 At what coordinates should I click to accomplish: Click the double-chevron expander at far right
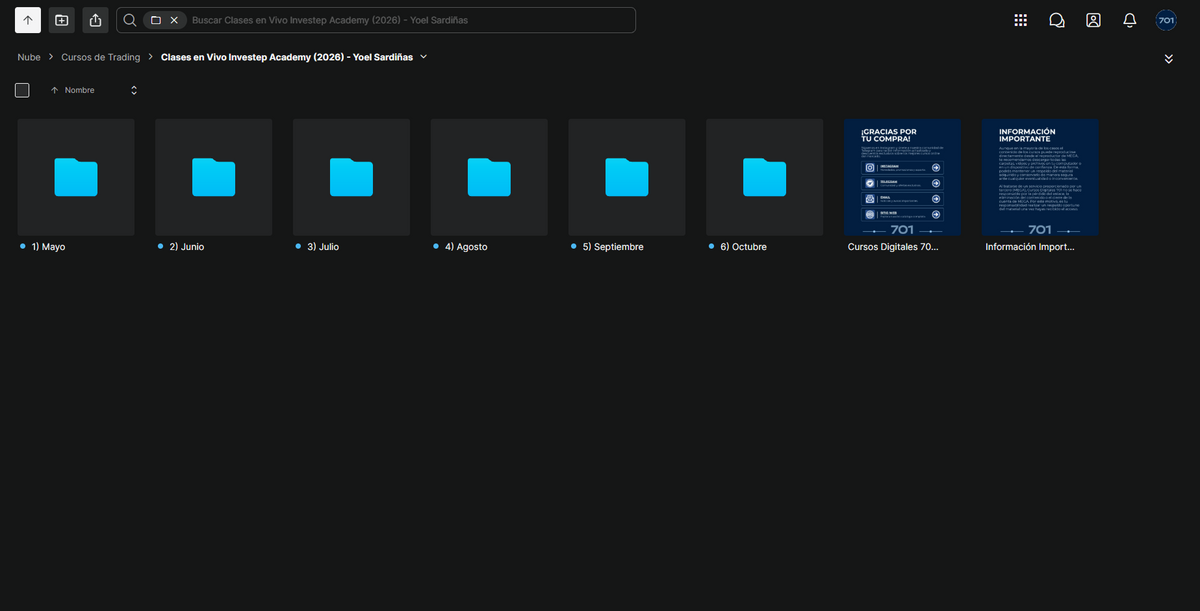coord(1169,59)
